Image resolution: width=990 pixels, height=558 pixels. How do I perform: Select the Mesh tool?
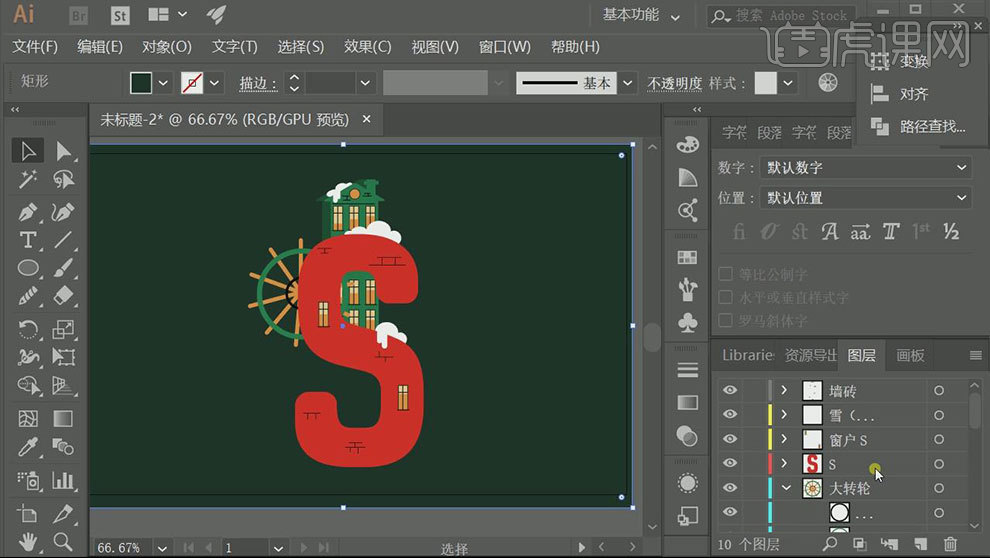pyautogui.click(x=28, y=418)
